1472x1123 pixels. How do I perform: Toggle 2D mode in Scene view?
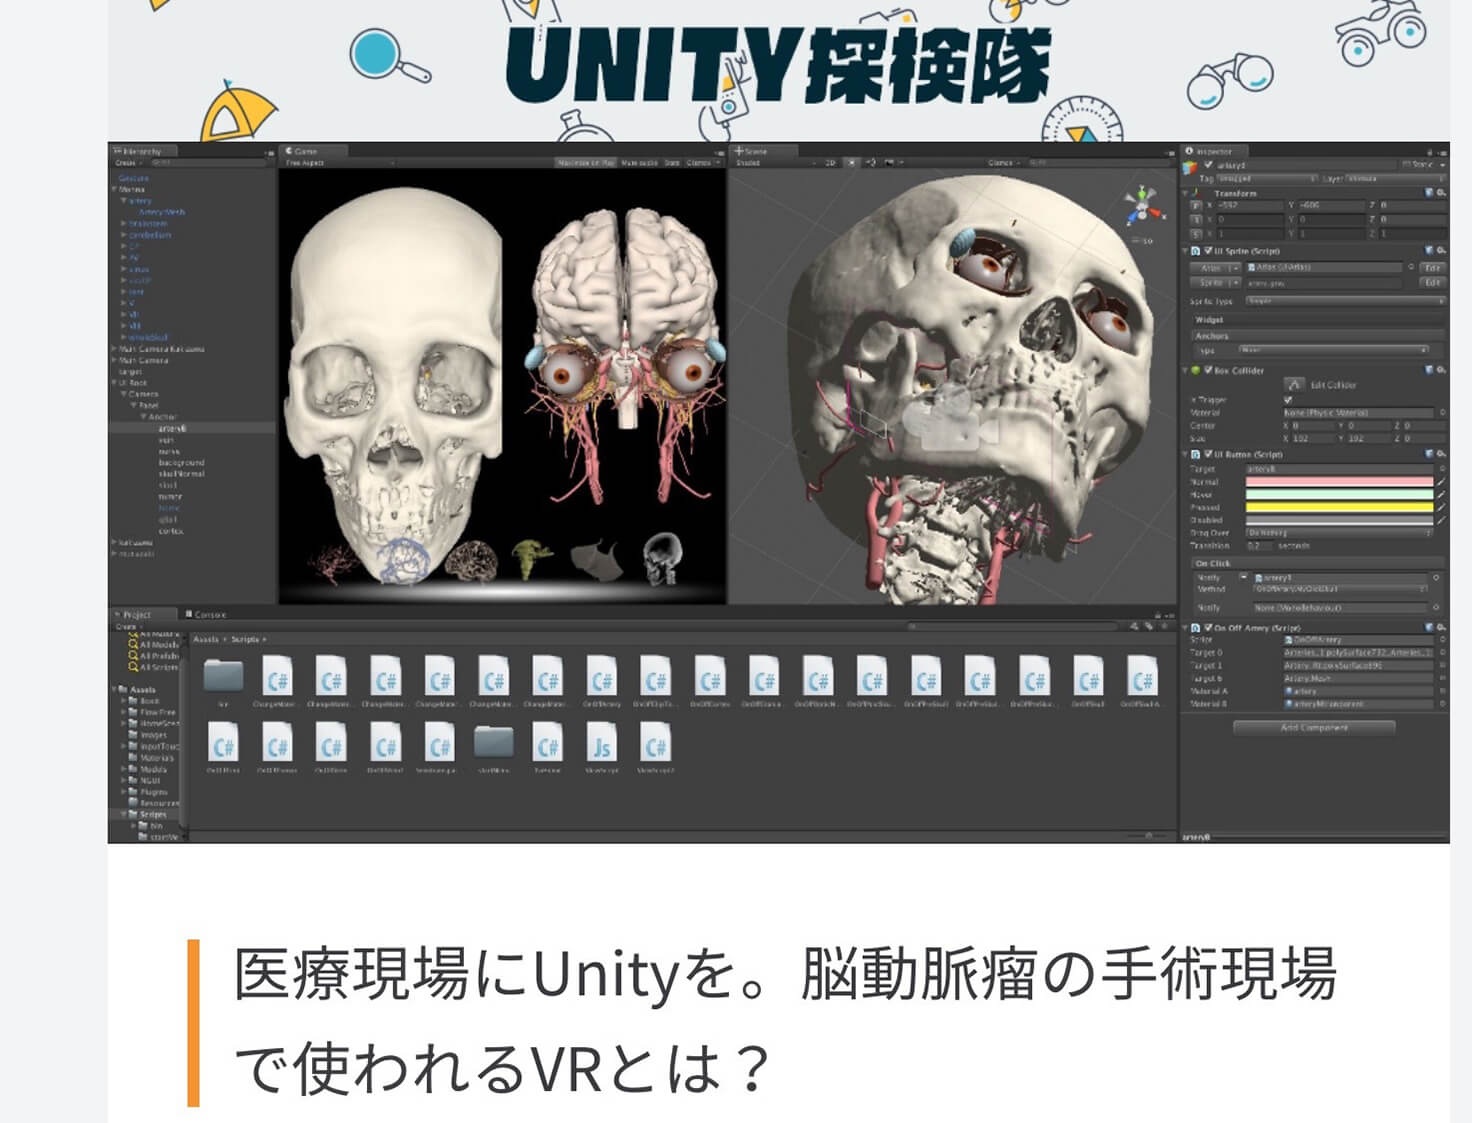click(830, 163)
